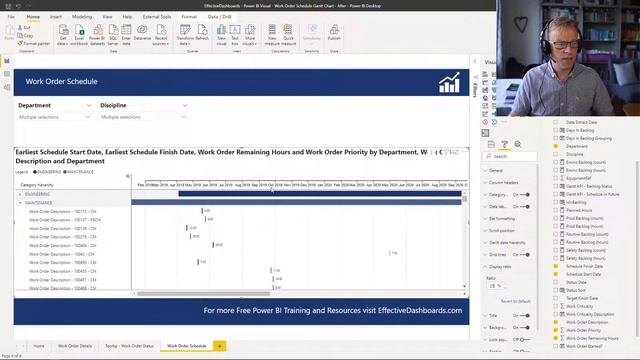Screen dimensions: 640x360
Task: Click the Excel workbook icon
Action: 79,30
